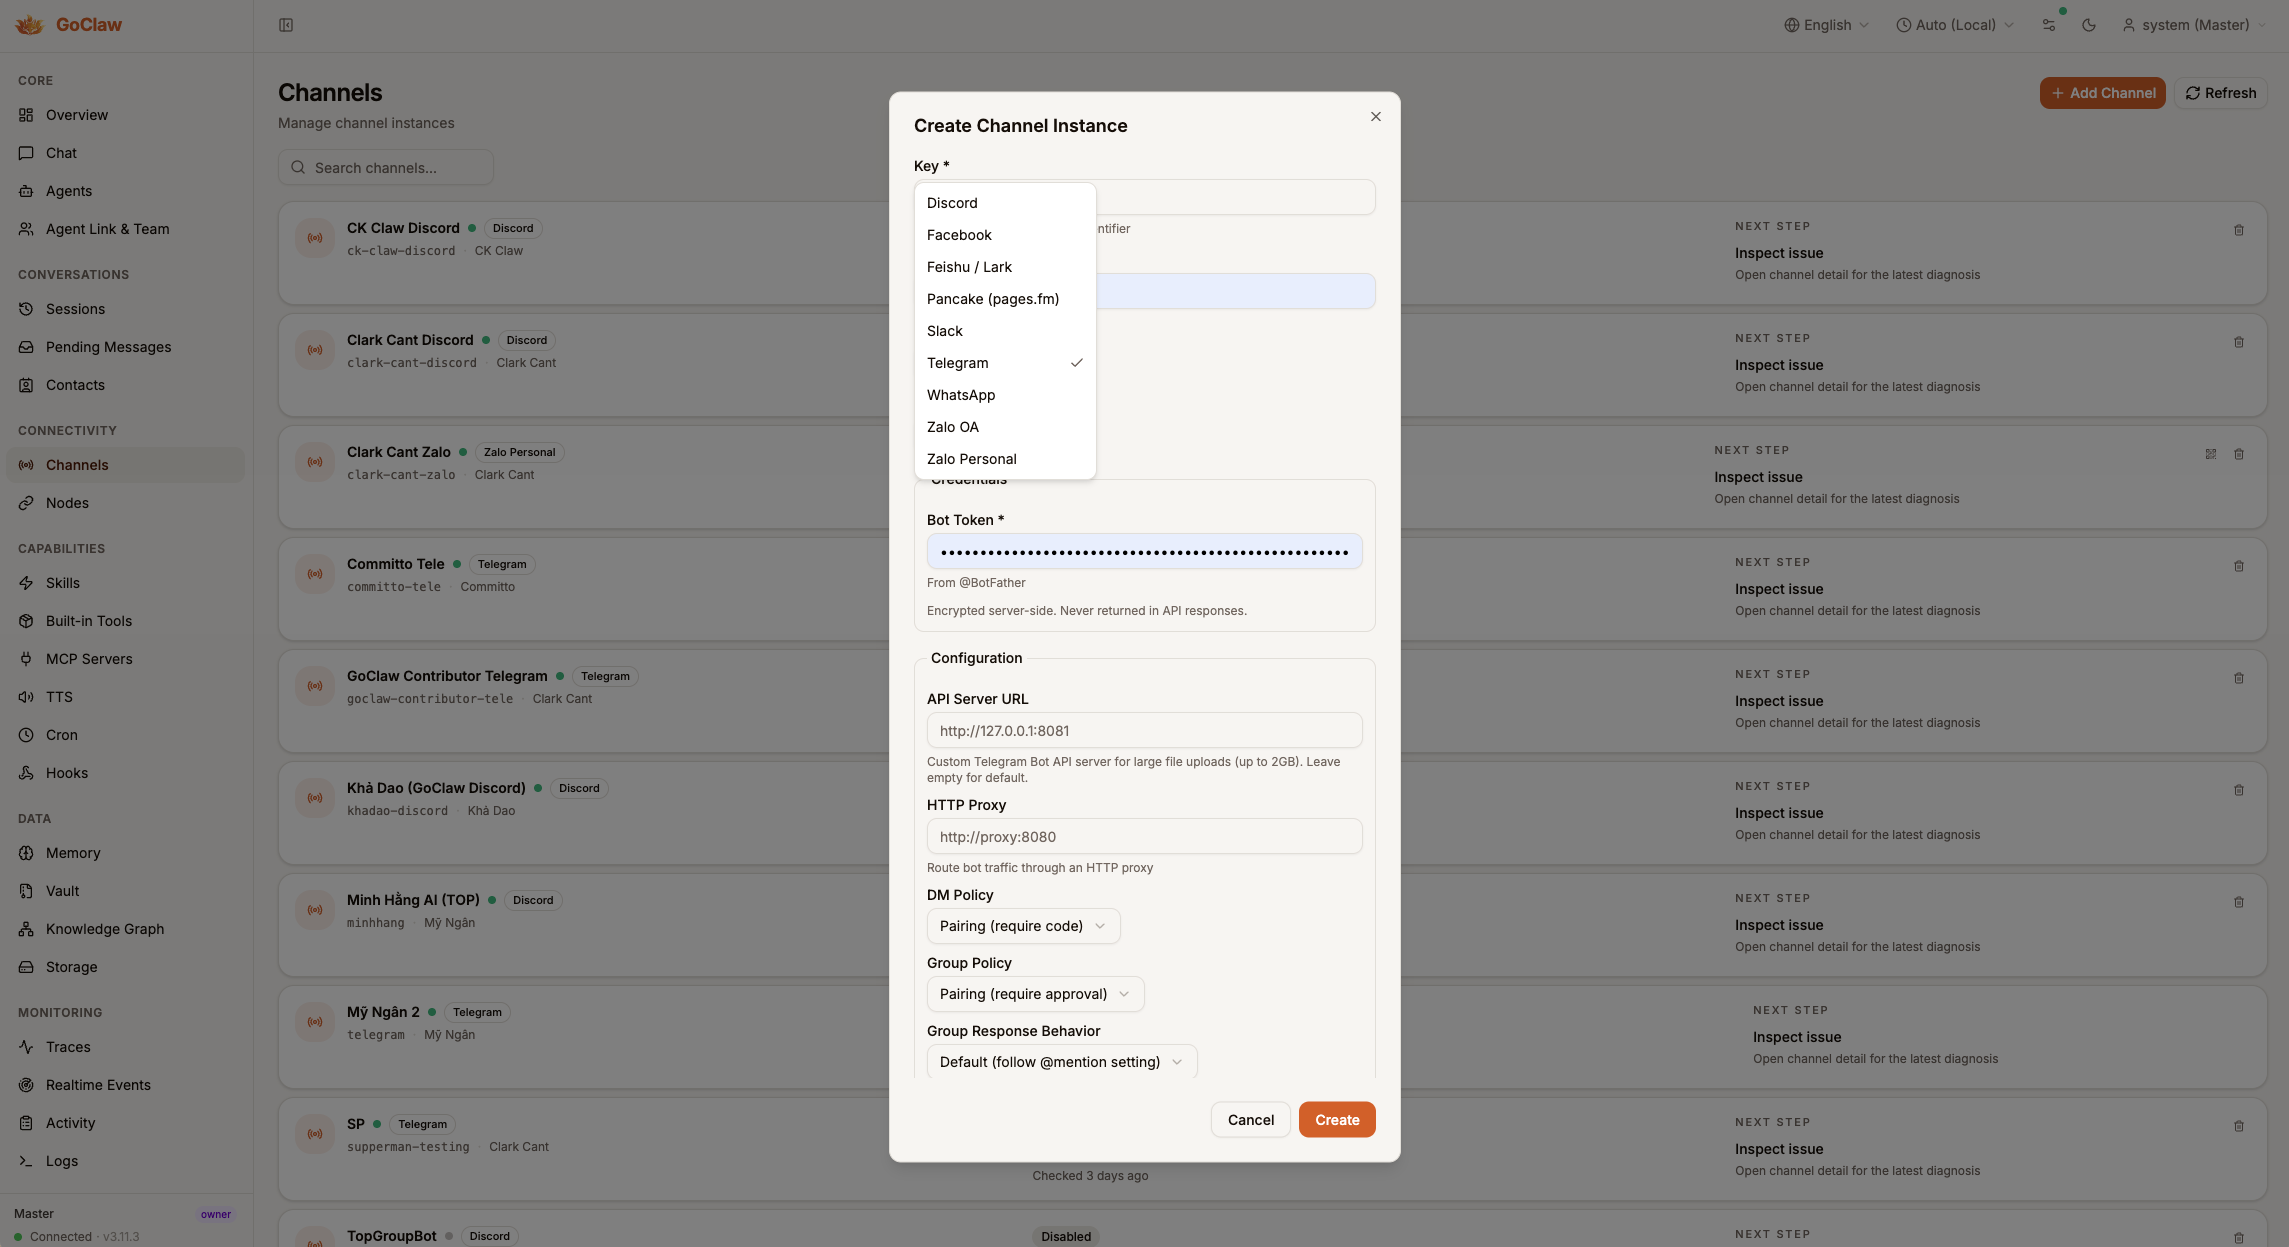Screen dimensions: 2289x1247
Task: Open the Overview page
Action: (126, 115)
